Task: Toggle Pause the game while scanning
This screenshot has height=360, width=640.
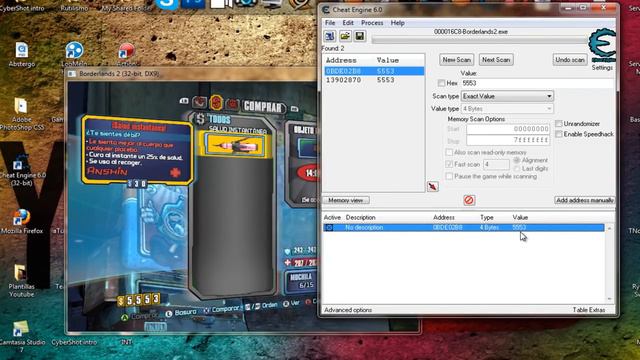Action: click(x=449, y=176)
